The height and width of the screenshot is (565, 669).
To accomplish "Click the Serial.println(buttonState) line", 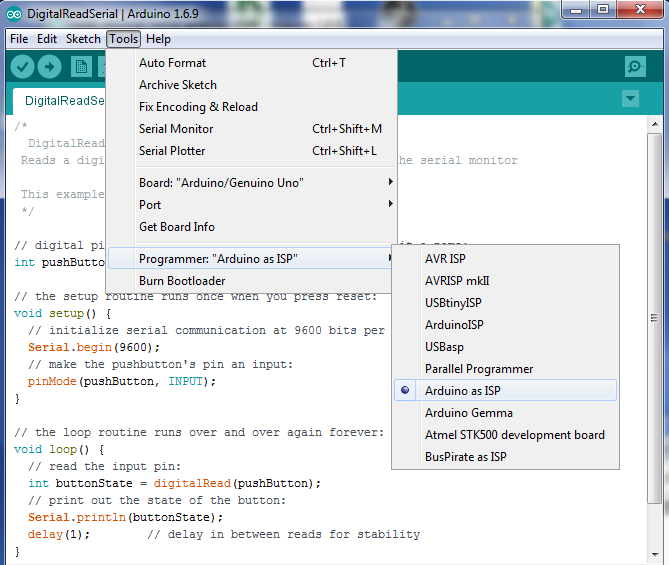I will pos(125,517).
